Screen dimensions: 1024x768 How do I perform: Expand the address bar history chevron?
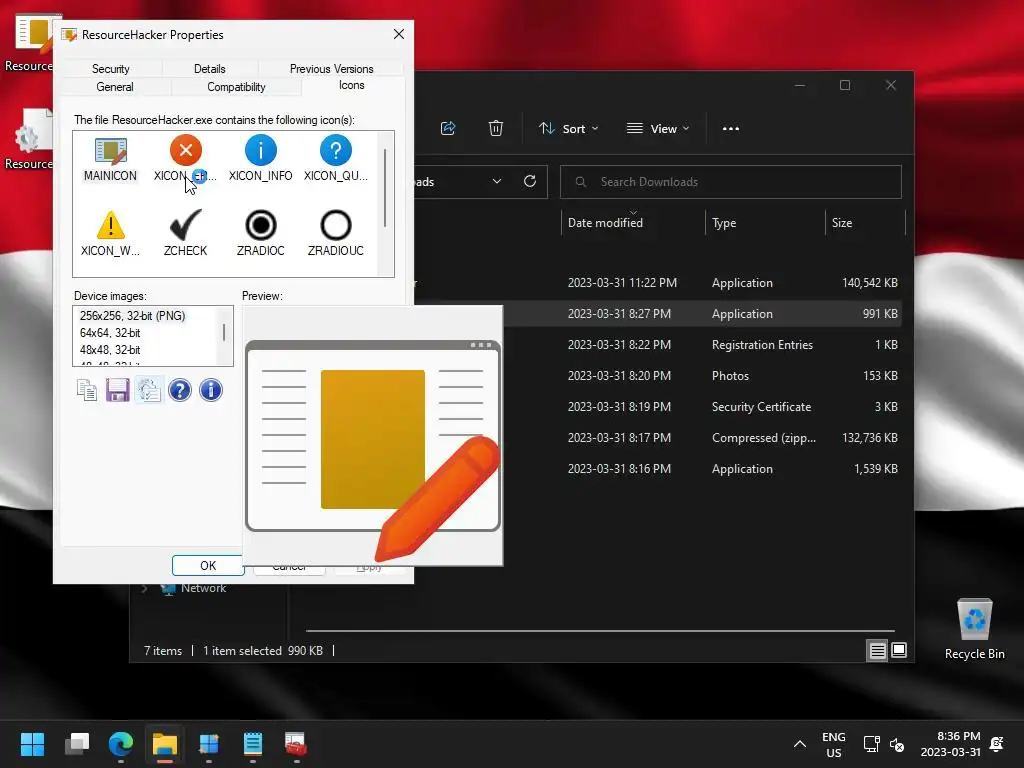497,182
